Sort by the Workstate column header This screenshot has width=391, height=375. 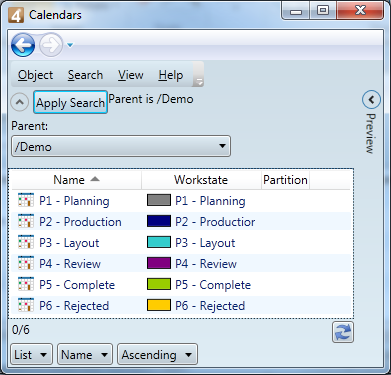click(201, 180)
